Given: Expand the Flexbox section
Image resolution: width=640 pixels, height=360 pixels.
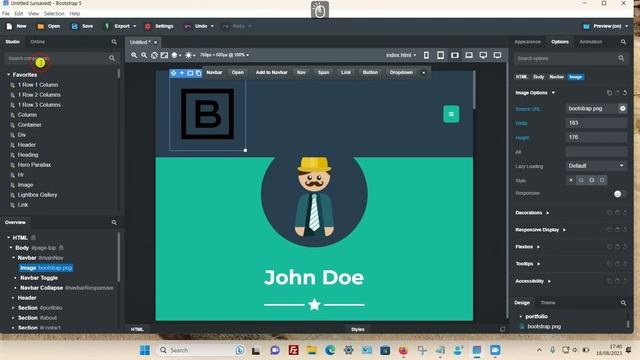Looking at the screenshot, I should (527, 247).
